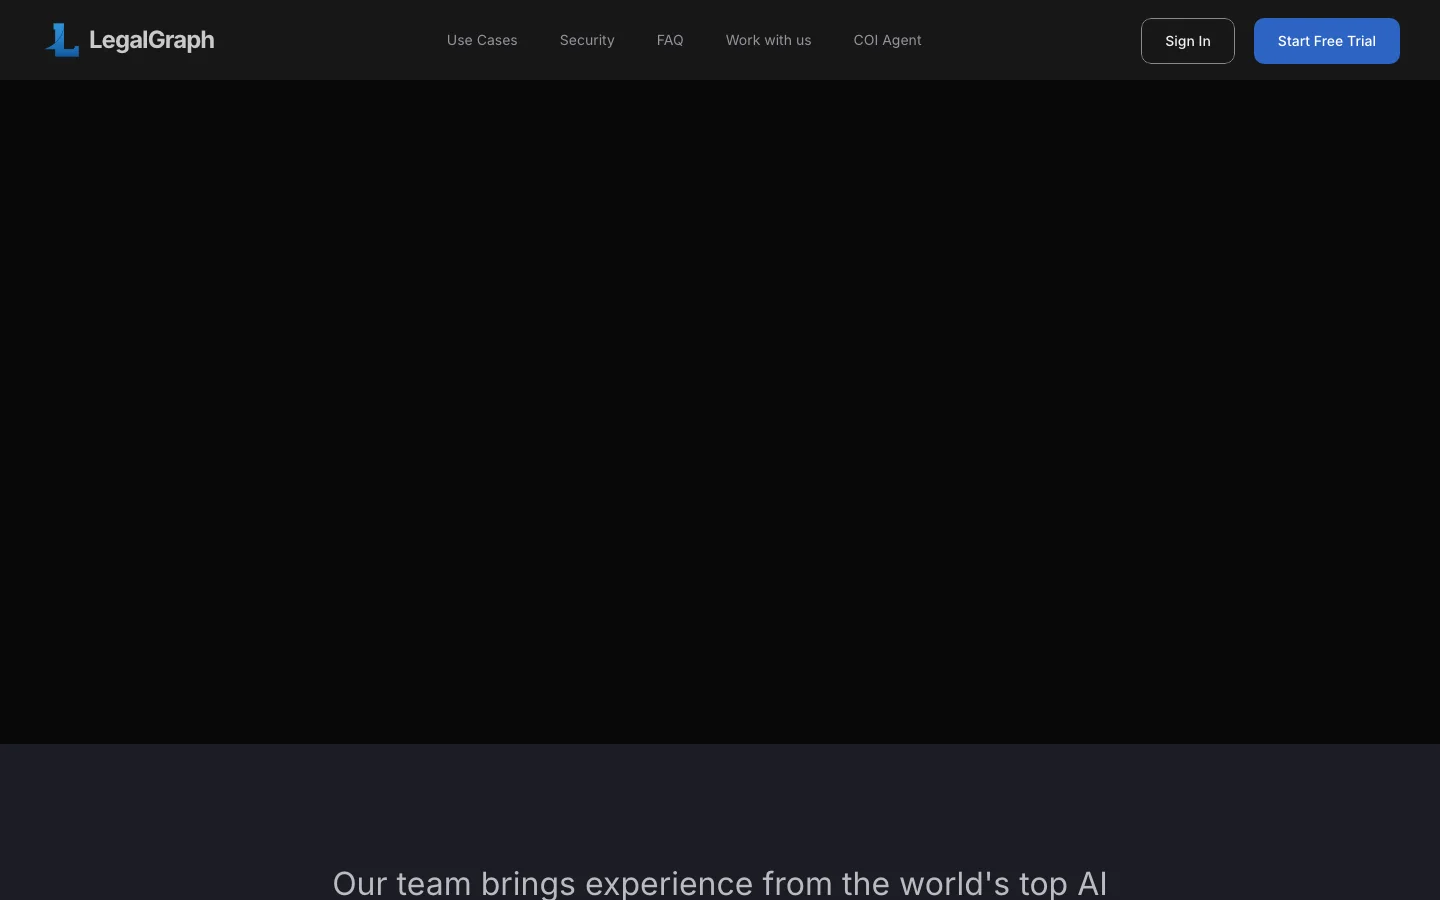
Task: Click the Sign In button
Action: point(1188,41)
